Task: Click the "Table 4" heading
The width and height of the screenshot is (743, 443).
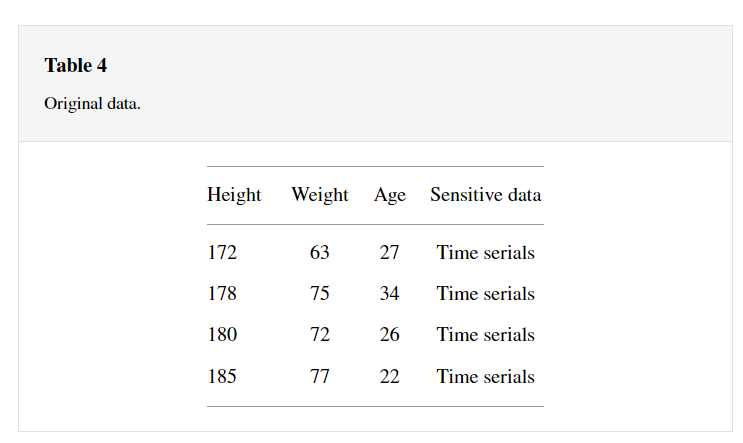Action: (75, 66)
